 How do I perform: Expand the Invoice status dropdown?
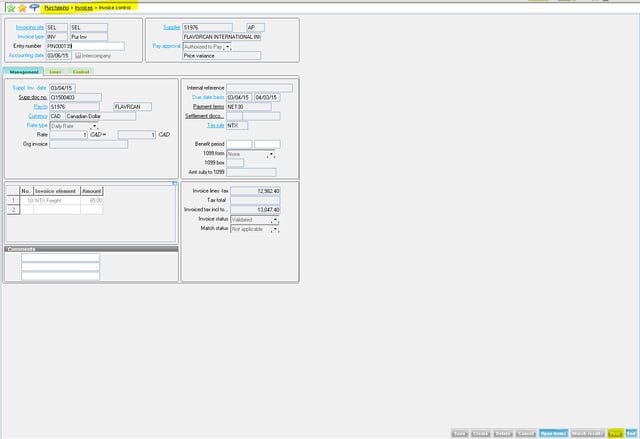pyautogui.click(x=274, y=219)
